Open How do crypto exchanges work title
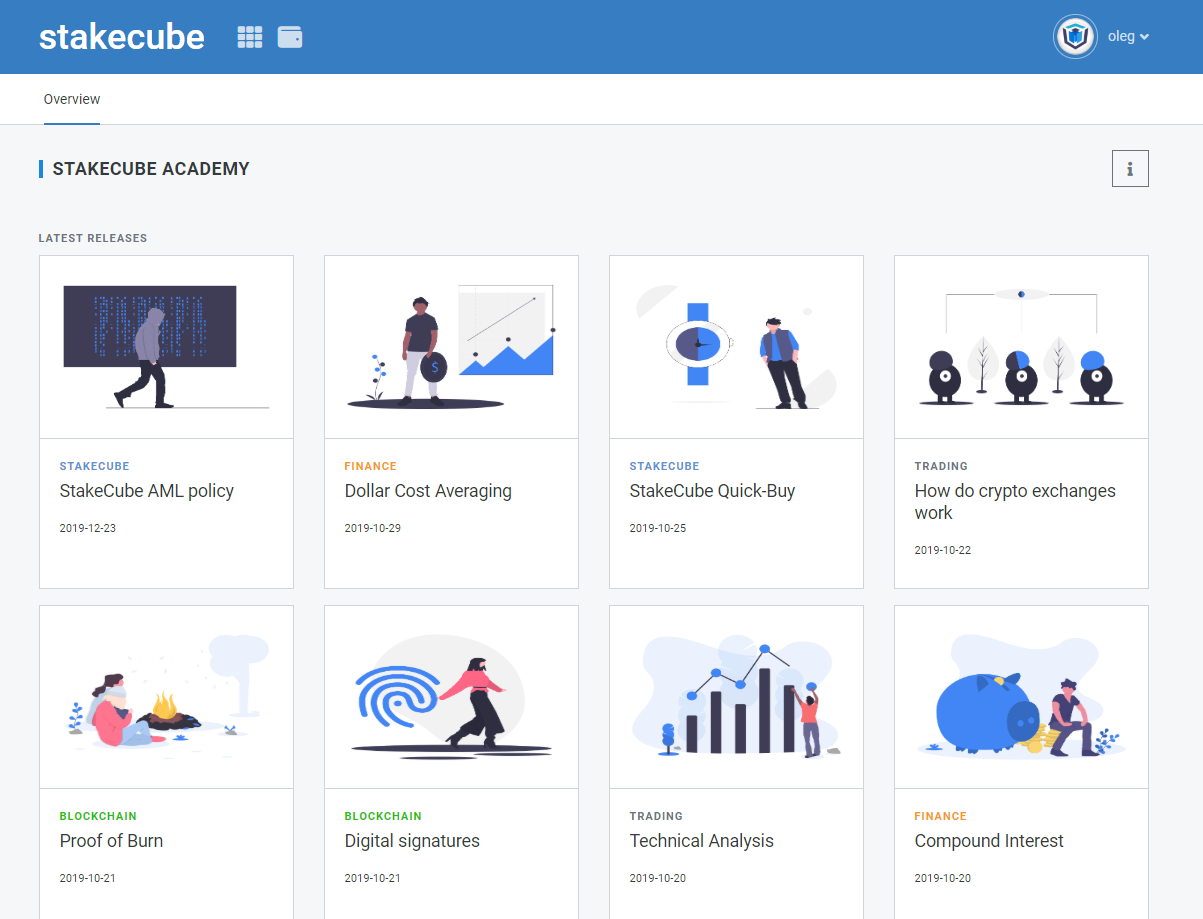 [1015, 502]
